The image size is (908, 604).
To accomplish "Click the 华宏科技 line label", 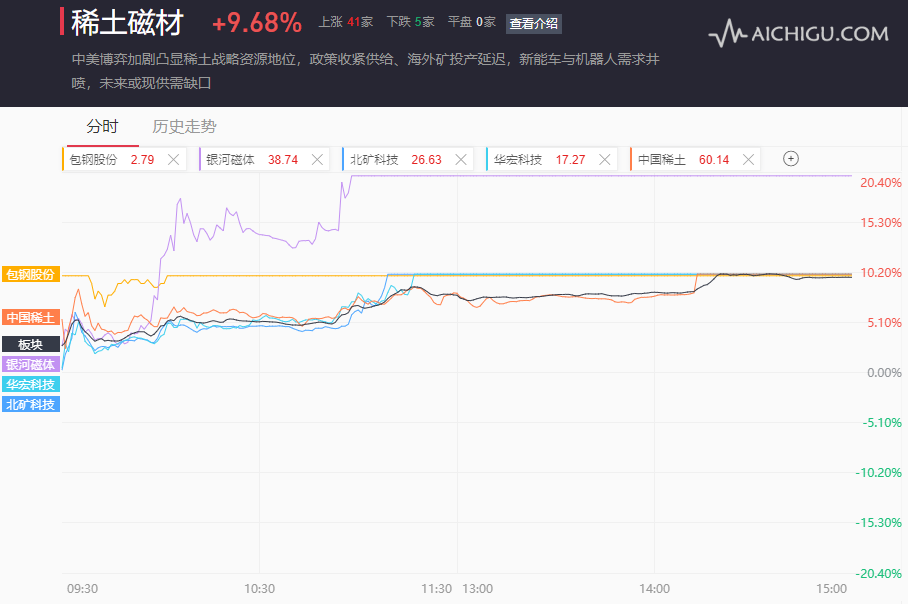I will click(30, 384).
